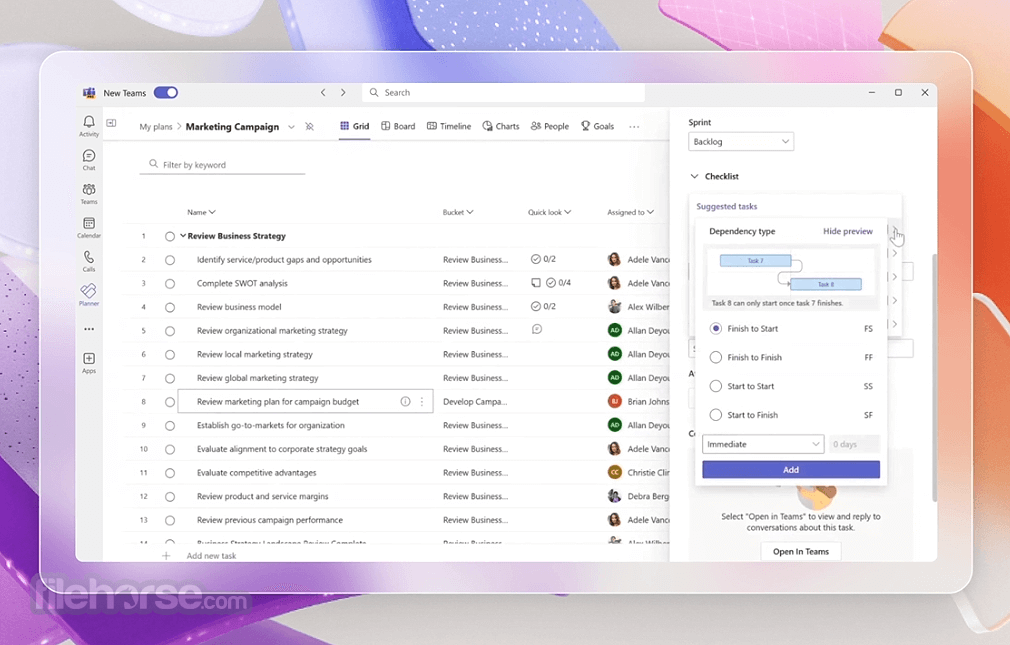1010x645 pixels.
Task: Toggle the New Teams switch
Action: (166, 93)
